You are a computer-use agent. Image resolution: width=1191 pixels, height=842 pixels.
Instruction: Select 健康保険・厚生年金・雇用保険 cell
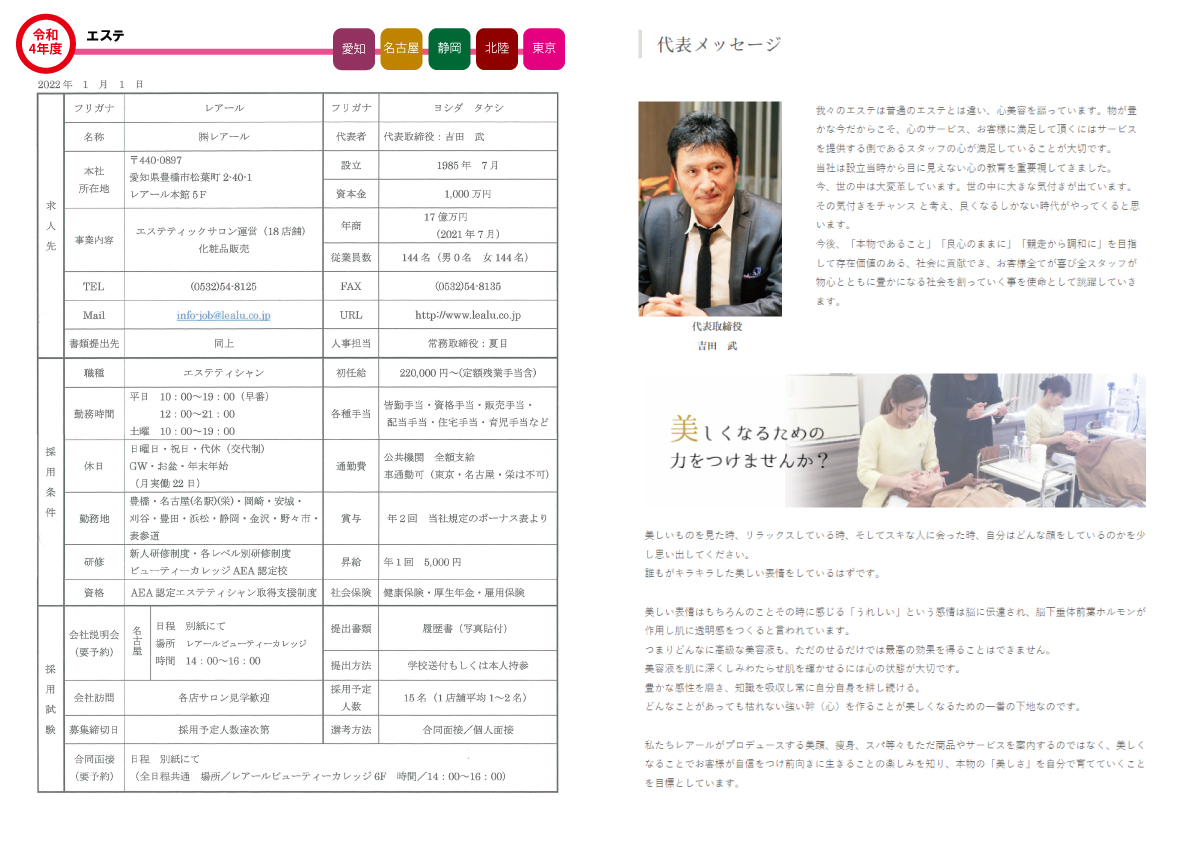(x=468, y=592)
